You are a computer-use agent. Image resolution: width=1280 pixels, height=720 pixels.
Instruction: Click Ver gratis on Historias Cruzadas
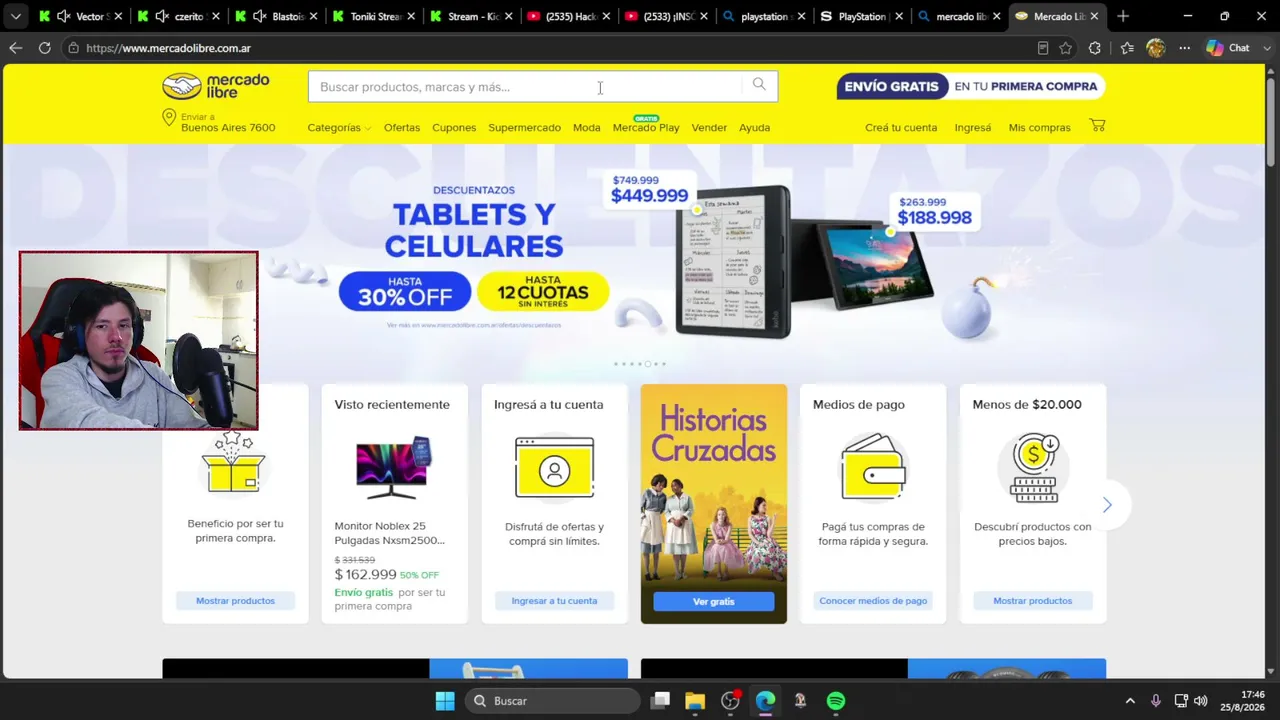click(x=714, y=601)
